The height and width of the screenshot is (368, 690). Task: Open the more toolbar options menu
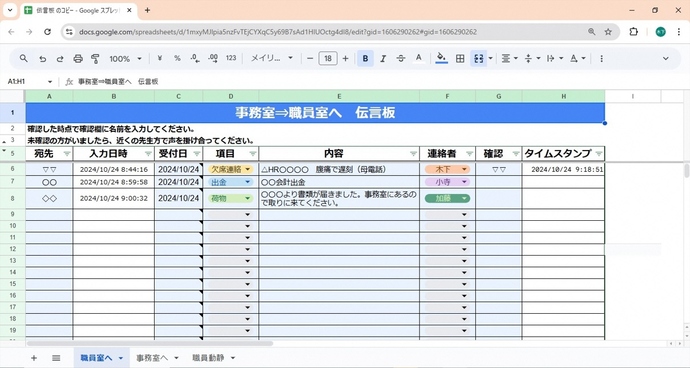[602, 59]
